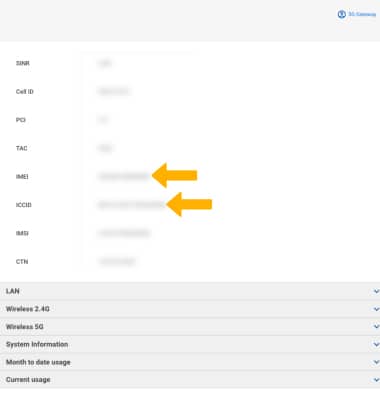
Task: Click the blurred ICCID value
Action: coord(131,205)
